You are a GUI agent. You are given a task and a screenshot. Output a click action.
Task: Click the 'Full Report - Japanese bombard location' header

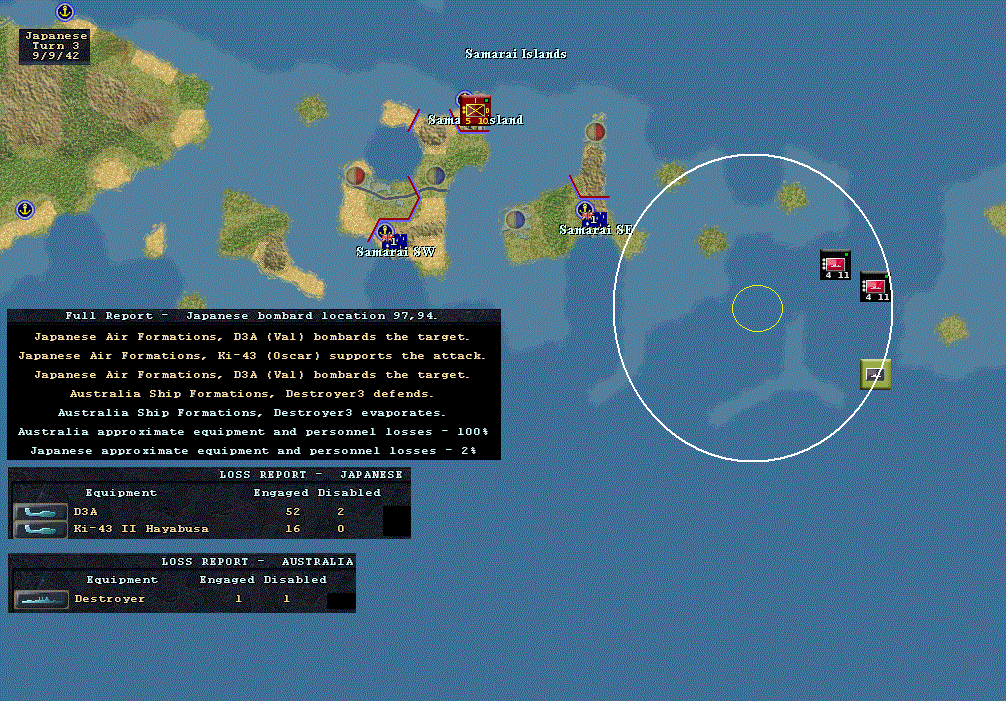click(252, 316)
